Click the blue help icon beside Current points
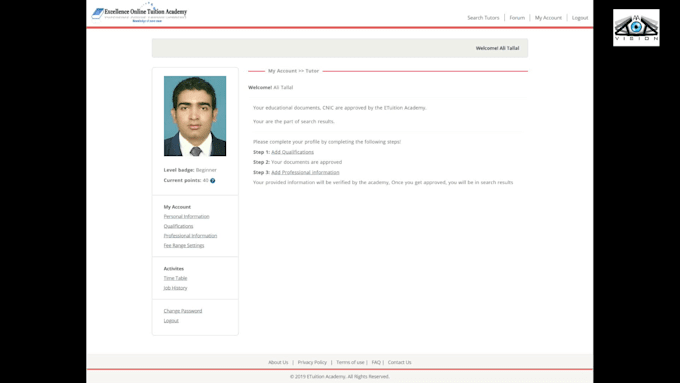Screen dimensions: 680x383 (x=212, y=180)
